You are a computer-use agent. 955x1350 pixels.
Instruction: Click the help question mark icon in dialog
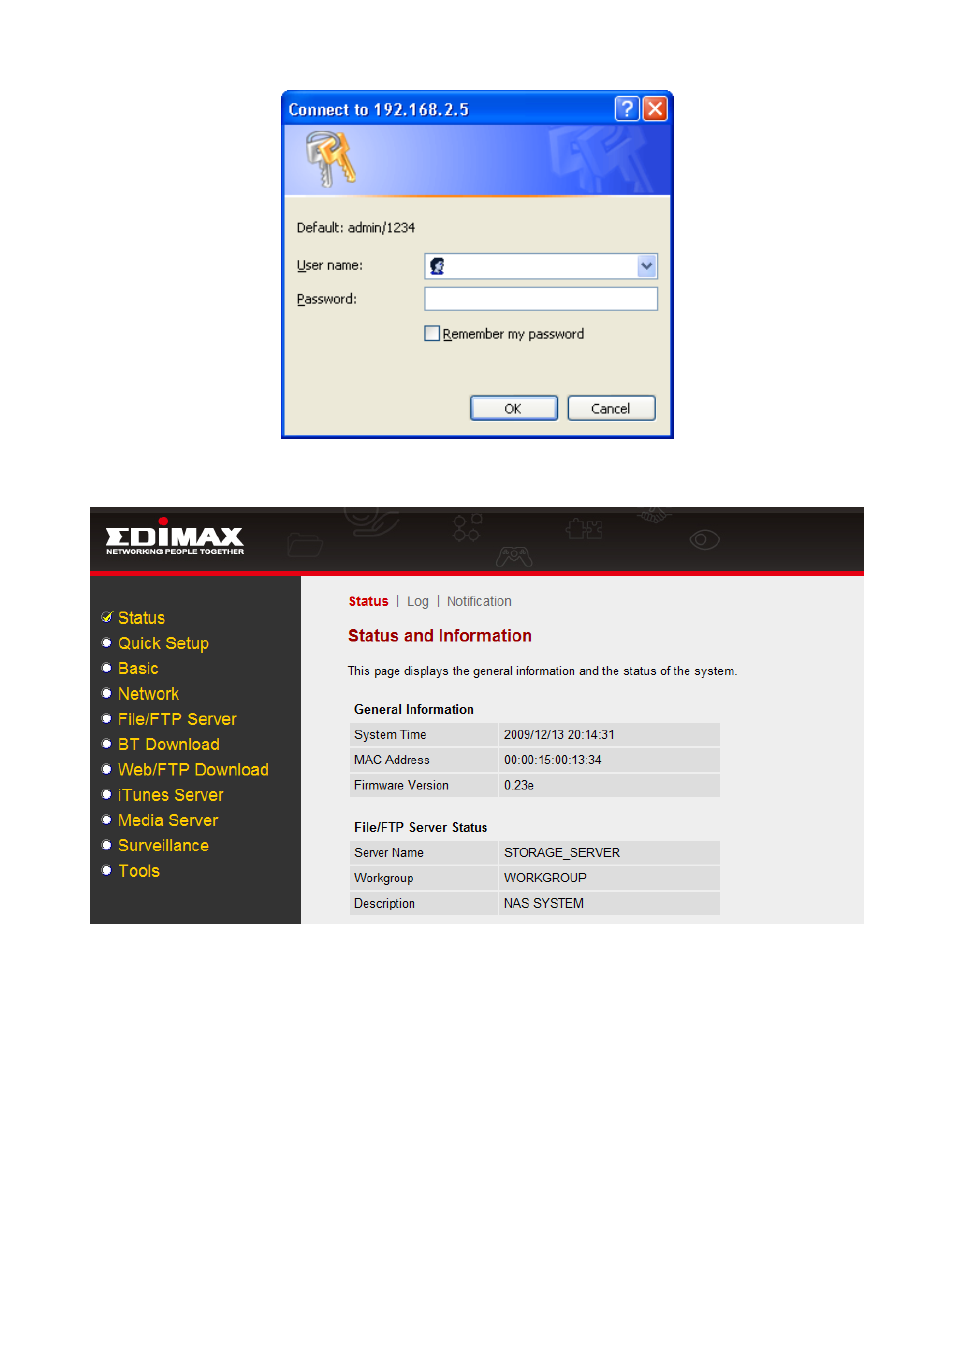[x=626, y=109]
